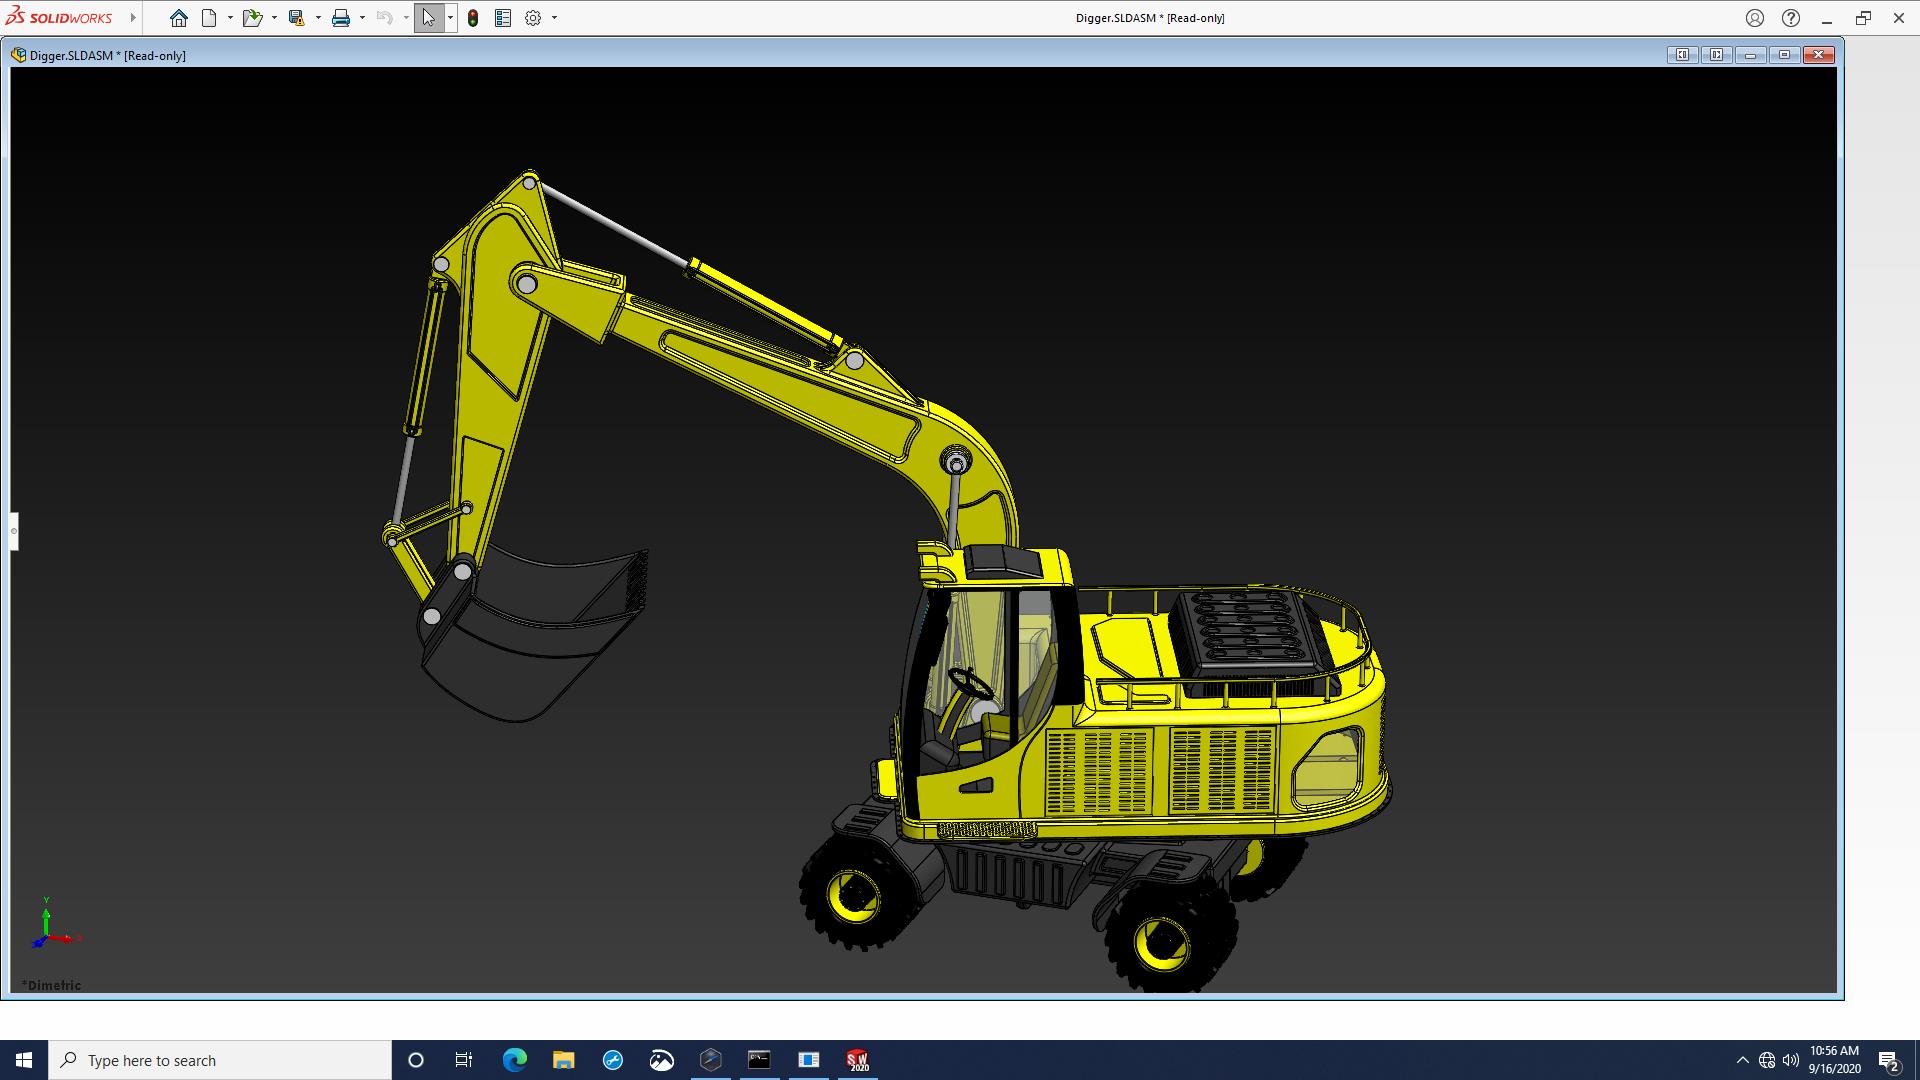Expand the collapsed left panel handle
This screenshot has height=1080, width=1920.
[x=14, y=531]
